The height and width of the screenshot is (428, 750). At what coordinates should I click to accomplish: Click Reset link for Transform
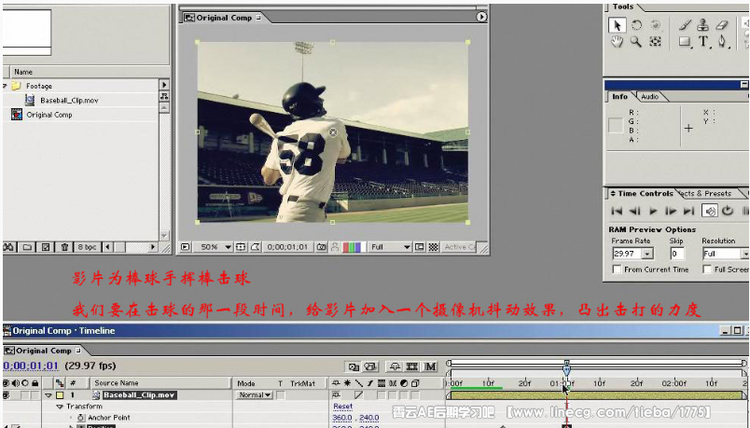(342, 406)
